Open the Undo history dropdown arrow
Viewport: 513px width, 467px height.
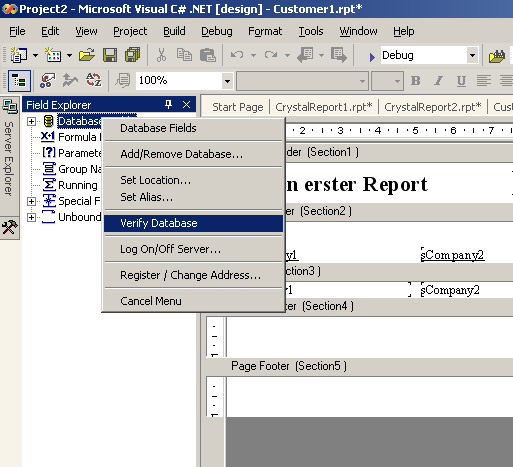(x=253, y=55)
